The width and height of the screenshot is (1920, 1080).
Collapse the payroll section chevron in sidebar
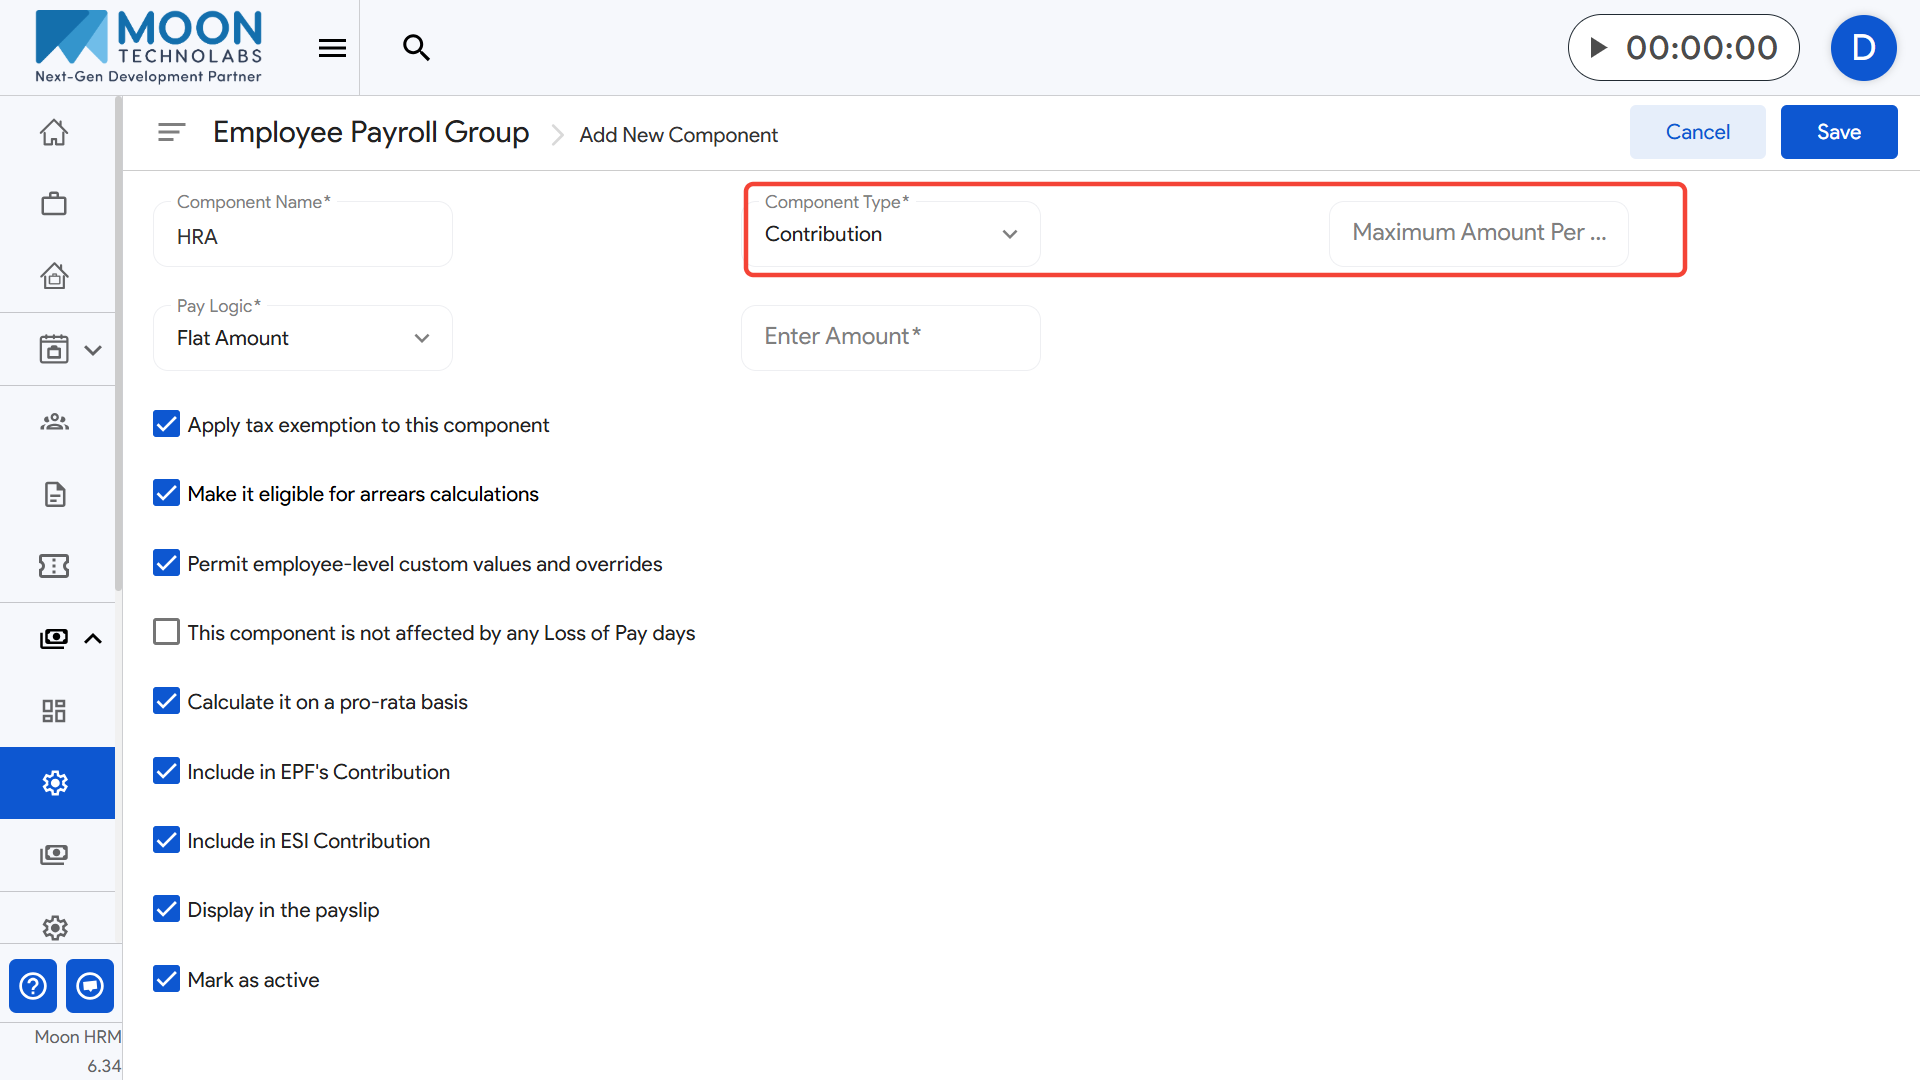click(x=93, y=638)
